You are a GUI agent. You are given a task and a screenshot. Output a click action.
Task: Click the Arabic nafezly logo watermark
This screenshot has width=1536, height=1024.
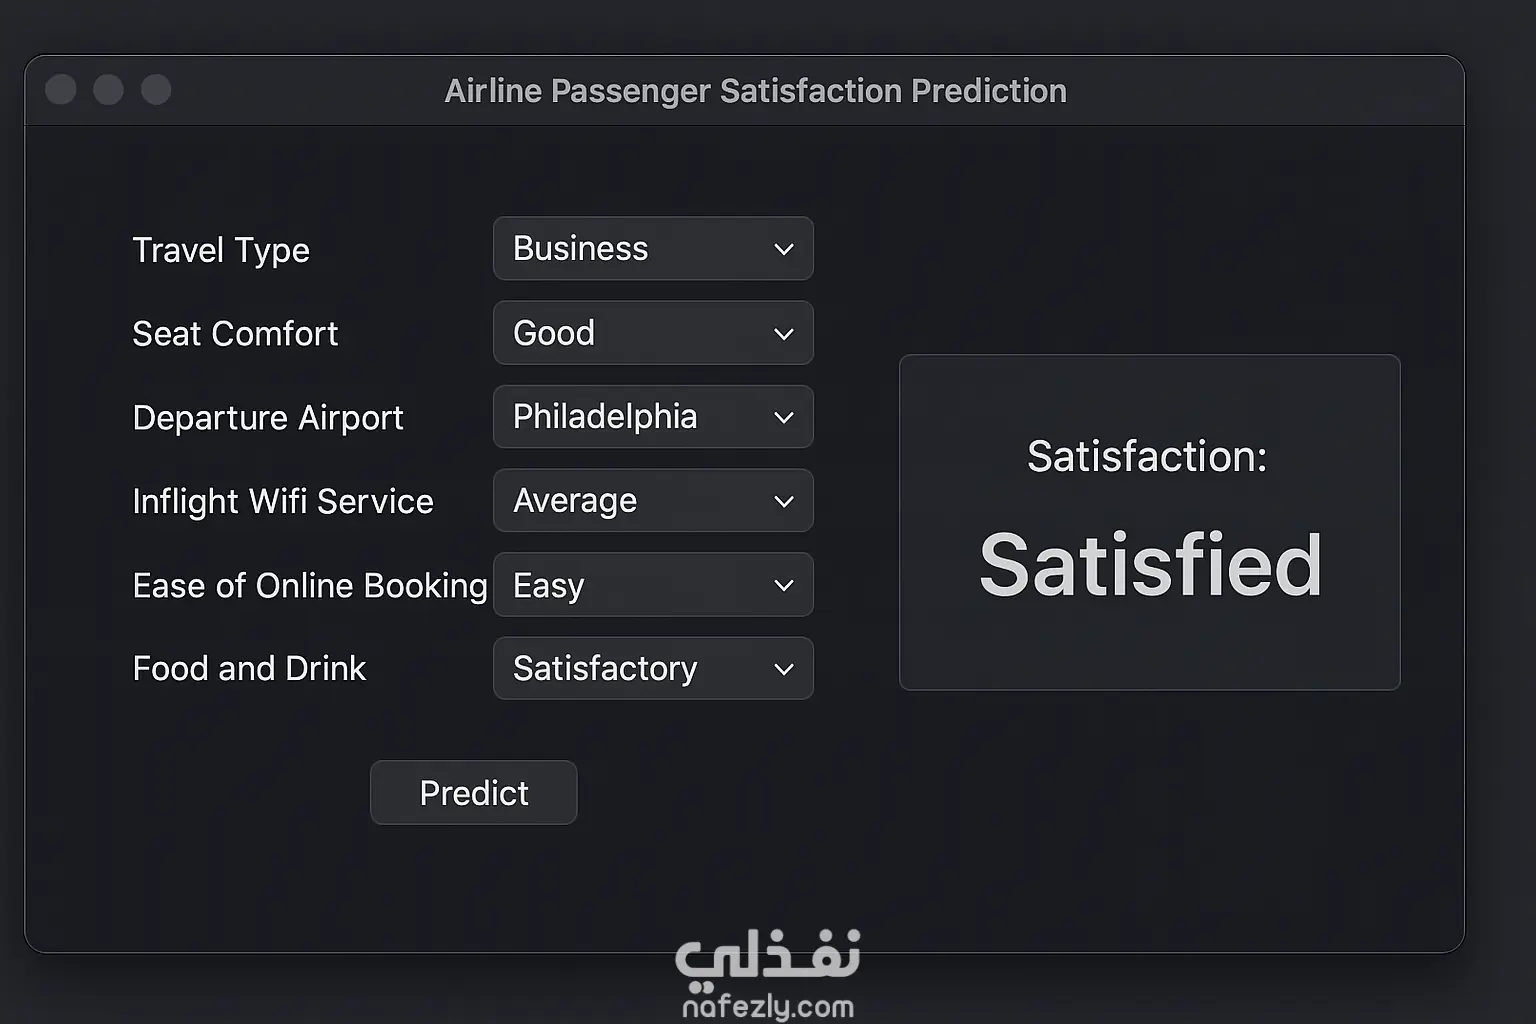pyautogui.click(x=767, y=956)
